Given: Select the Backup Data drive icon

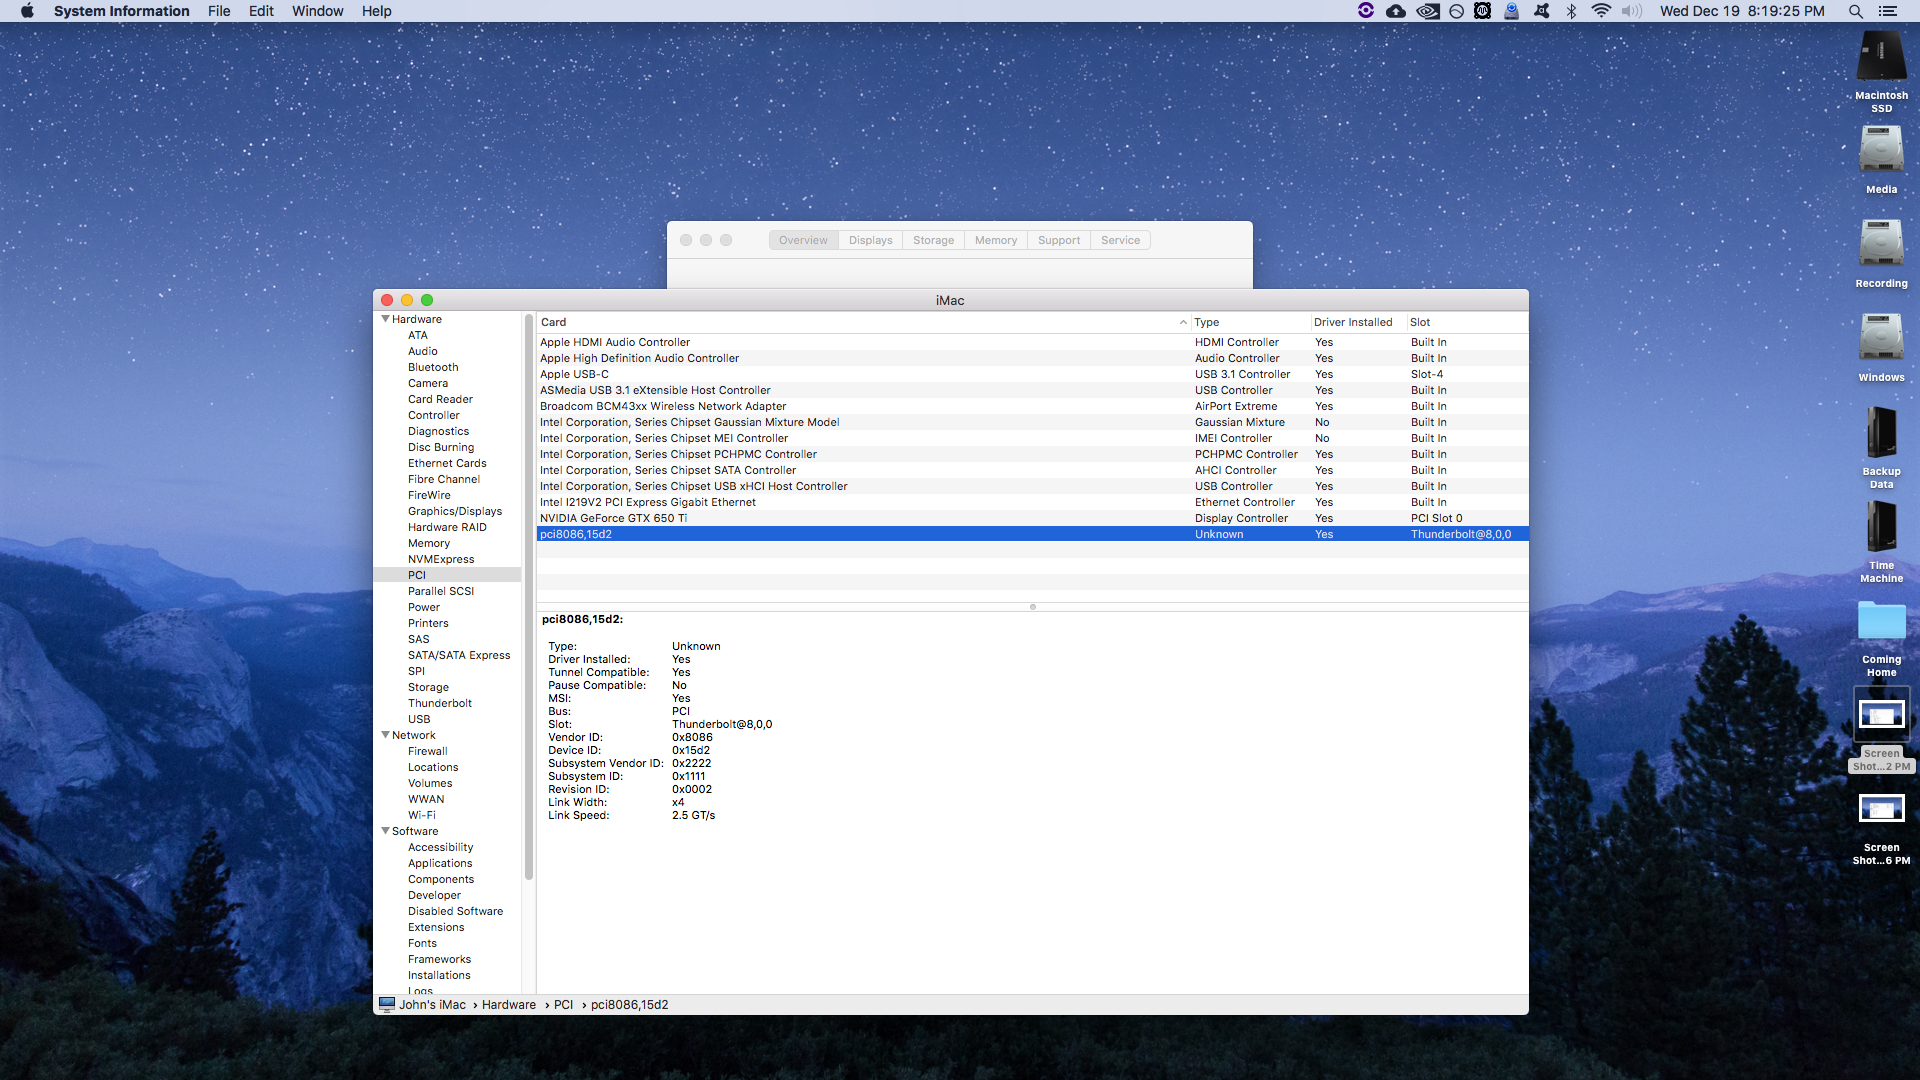Looking at the screenshot, I should [x=1881, y=434].
